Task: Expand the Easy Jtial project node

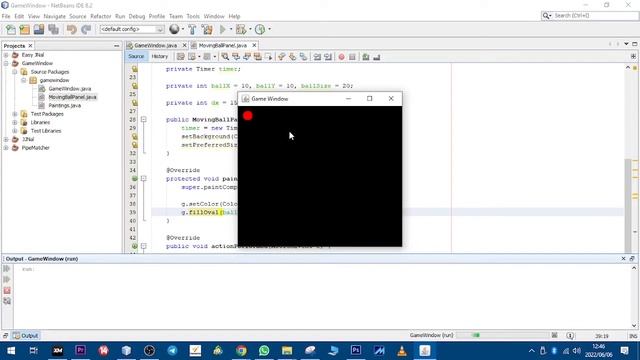Action: click(x=6, y=55)
